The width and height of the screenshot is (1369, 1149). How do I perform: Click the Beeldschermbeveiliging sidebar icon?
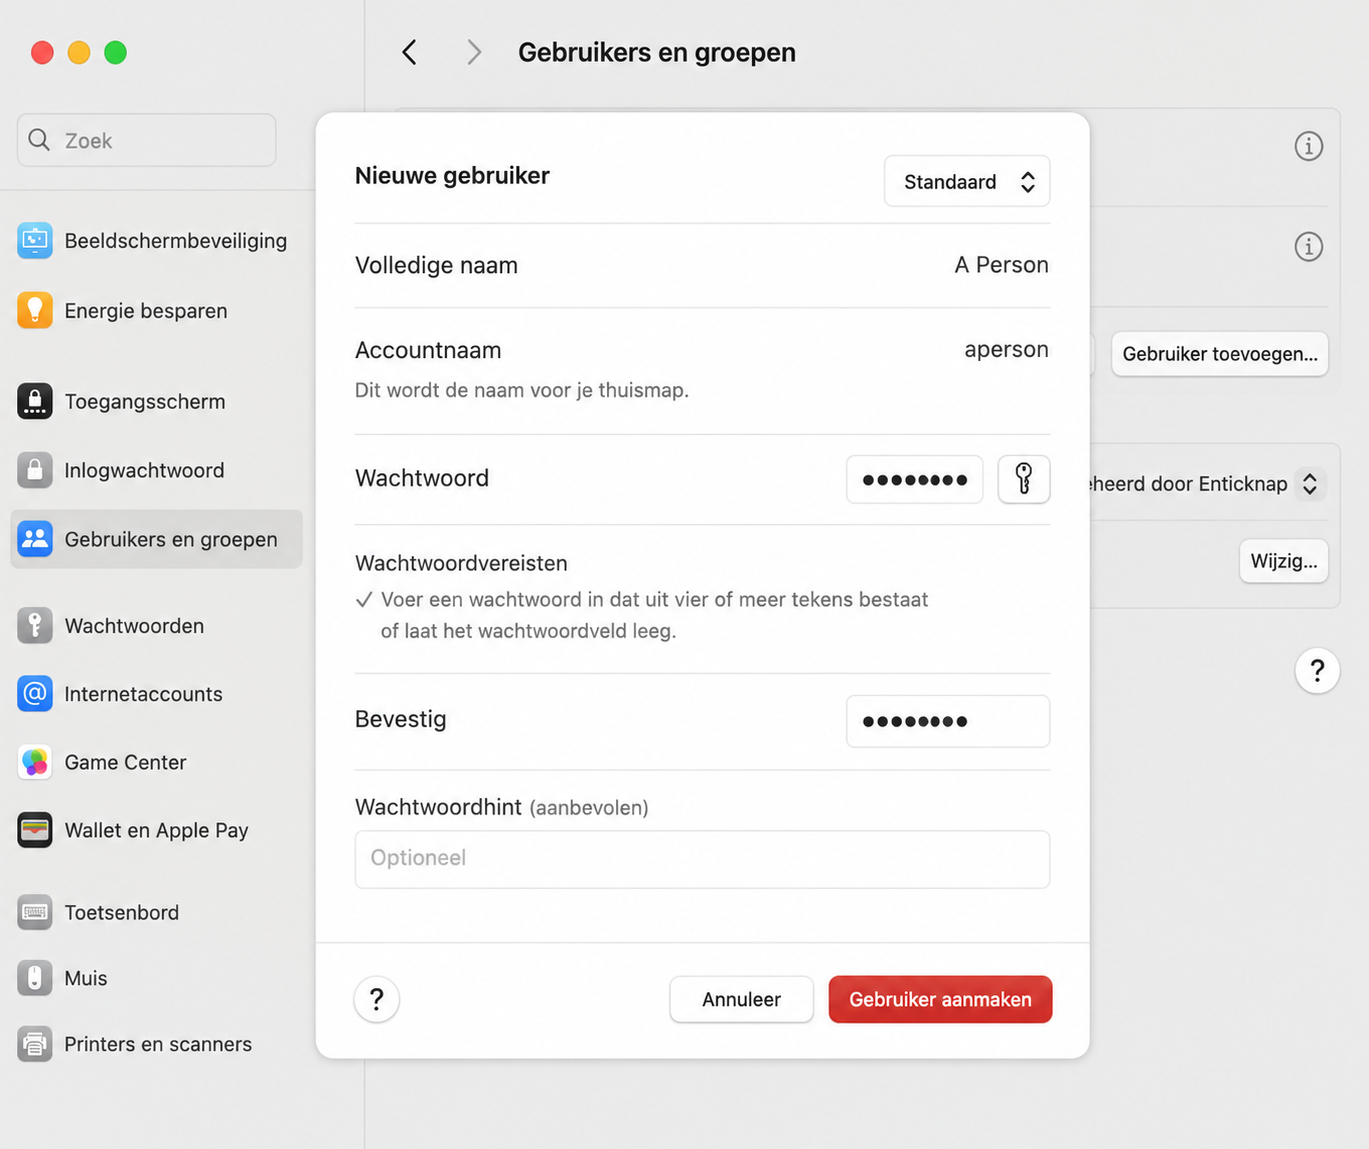35,240
